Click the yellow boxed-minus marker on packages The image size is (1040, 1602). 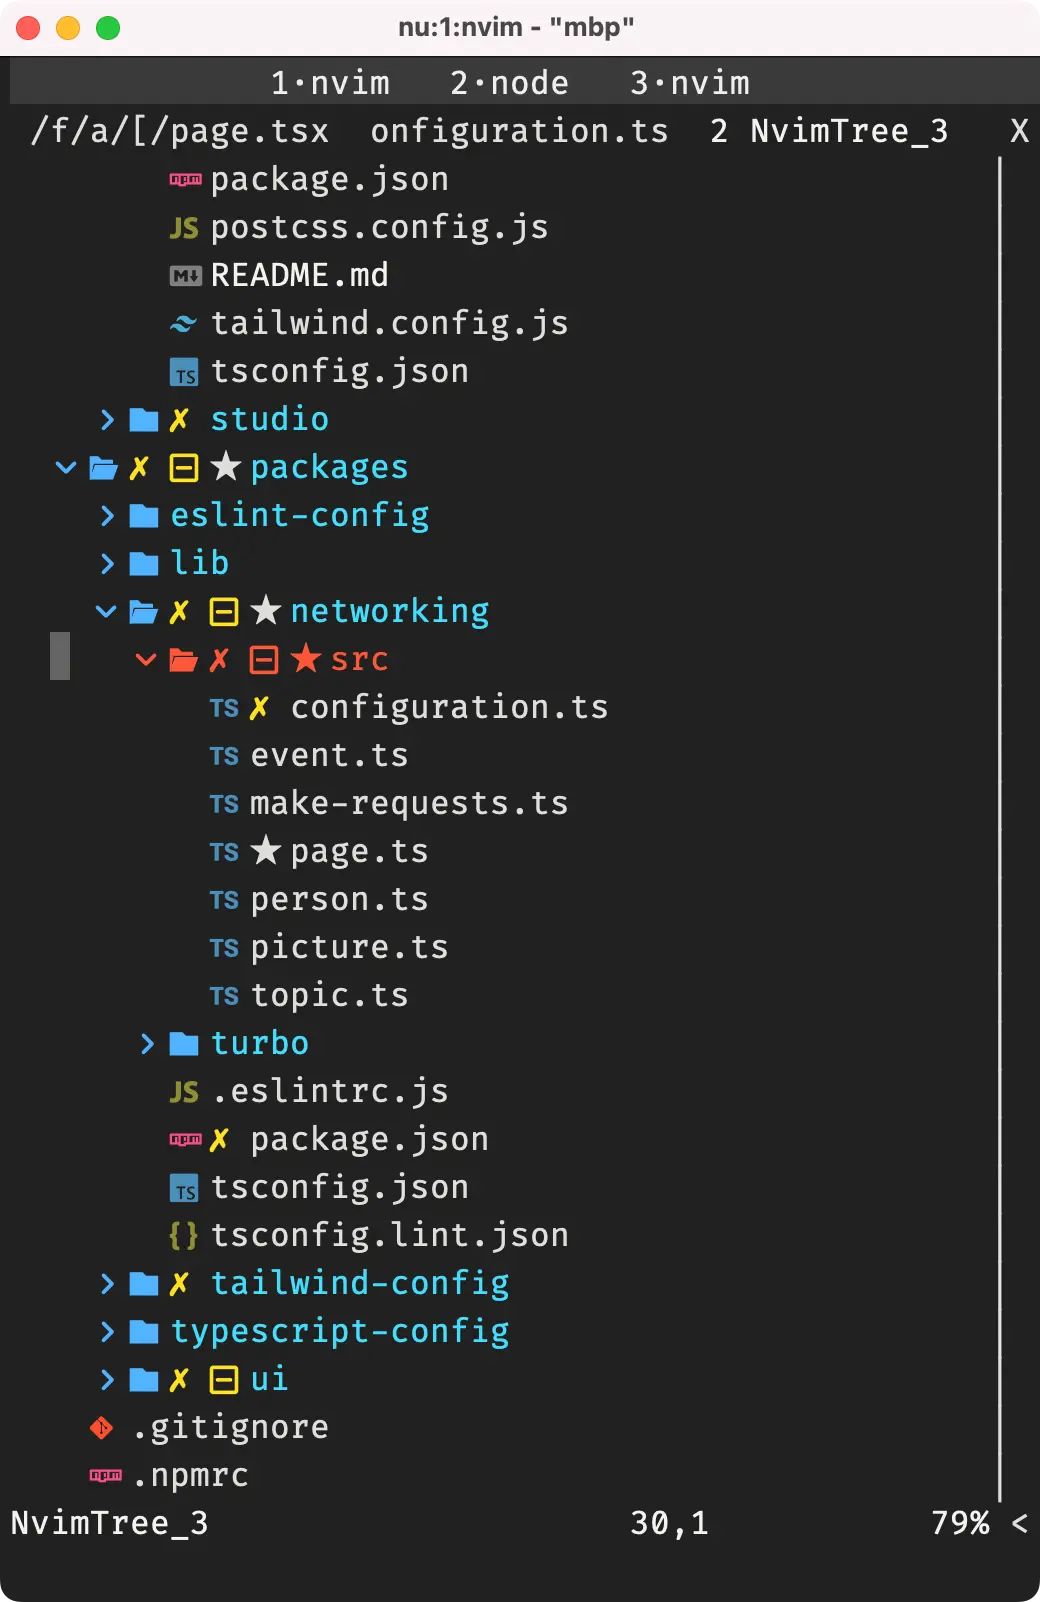pyautogui.click(x=184, y=468)
